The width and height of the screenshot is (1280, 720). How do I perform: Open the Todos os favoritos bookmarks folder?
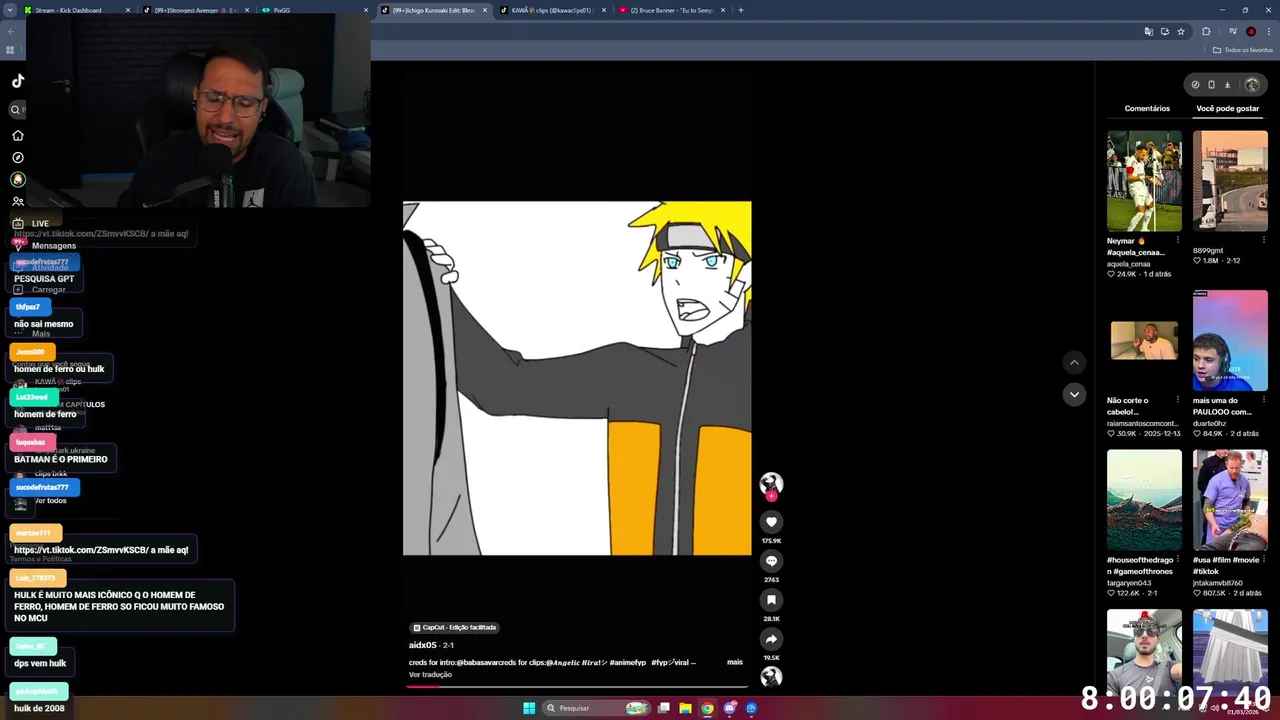[1243, 50]
